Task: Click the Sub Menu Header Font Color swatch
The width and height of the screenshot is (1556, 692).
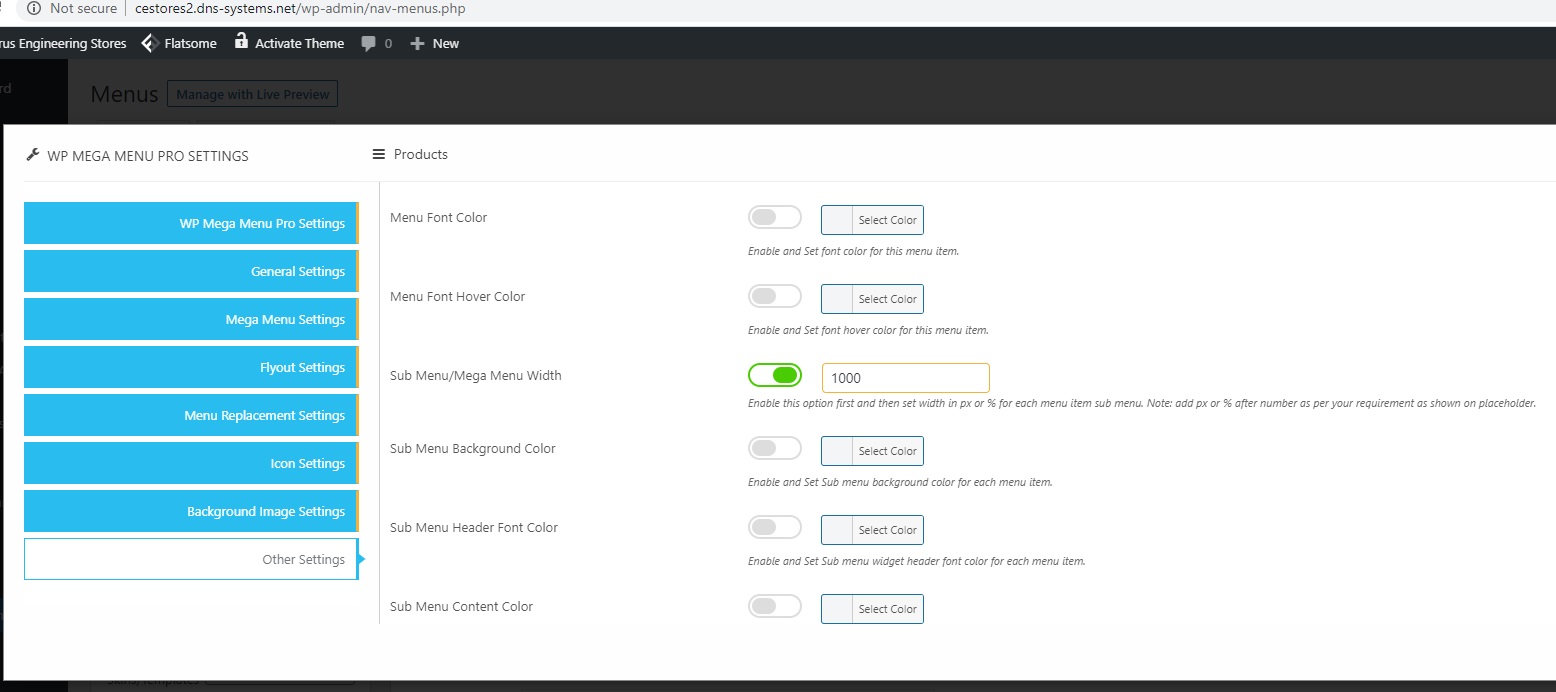Action: coord(837,530)
